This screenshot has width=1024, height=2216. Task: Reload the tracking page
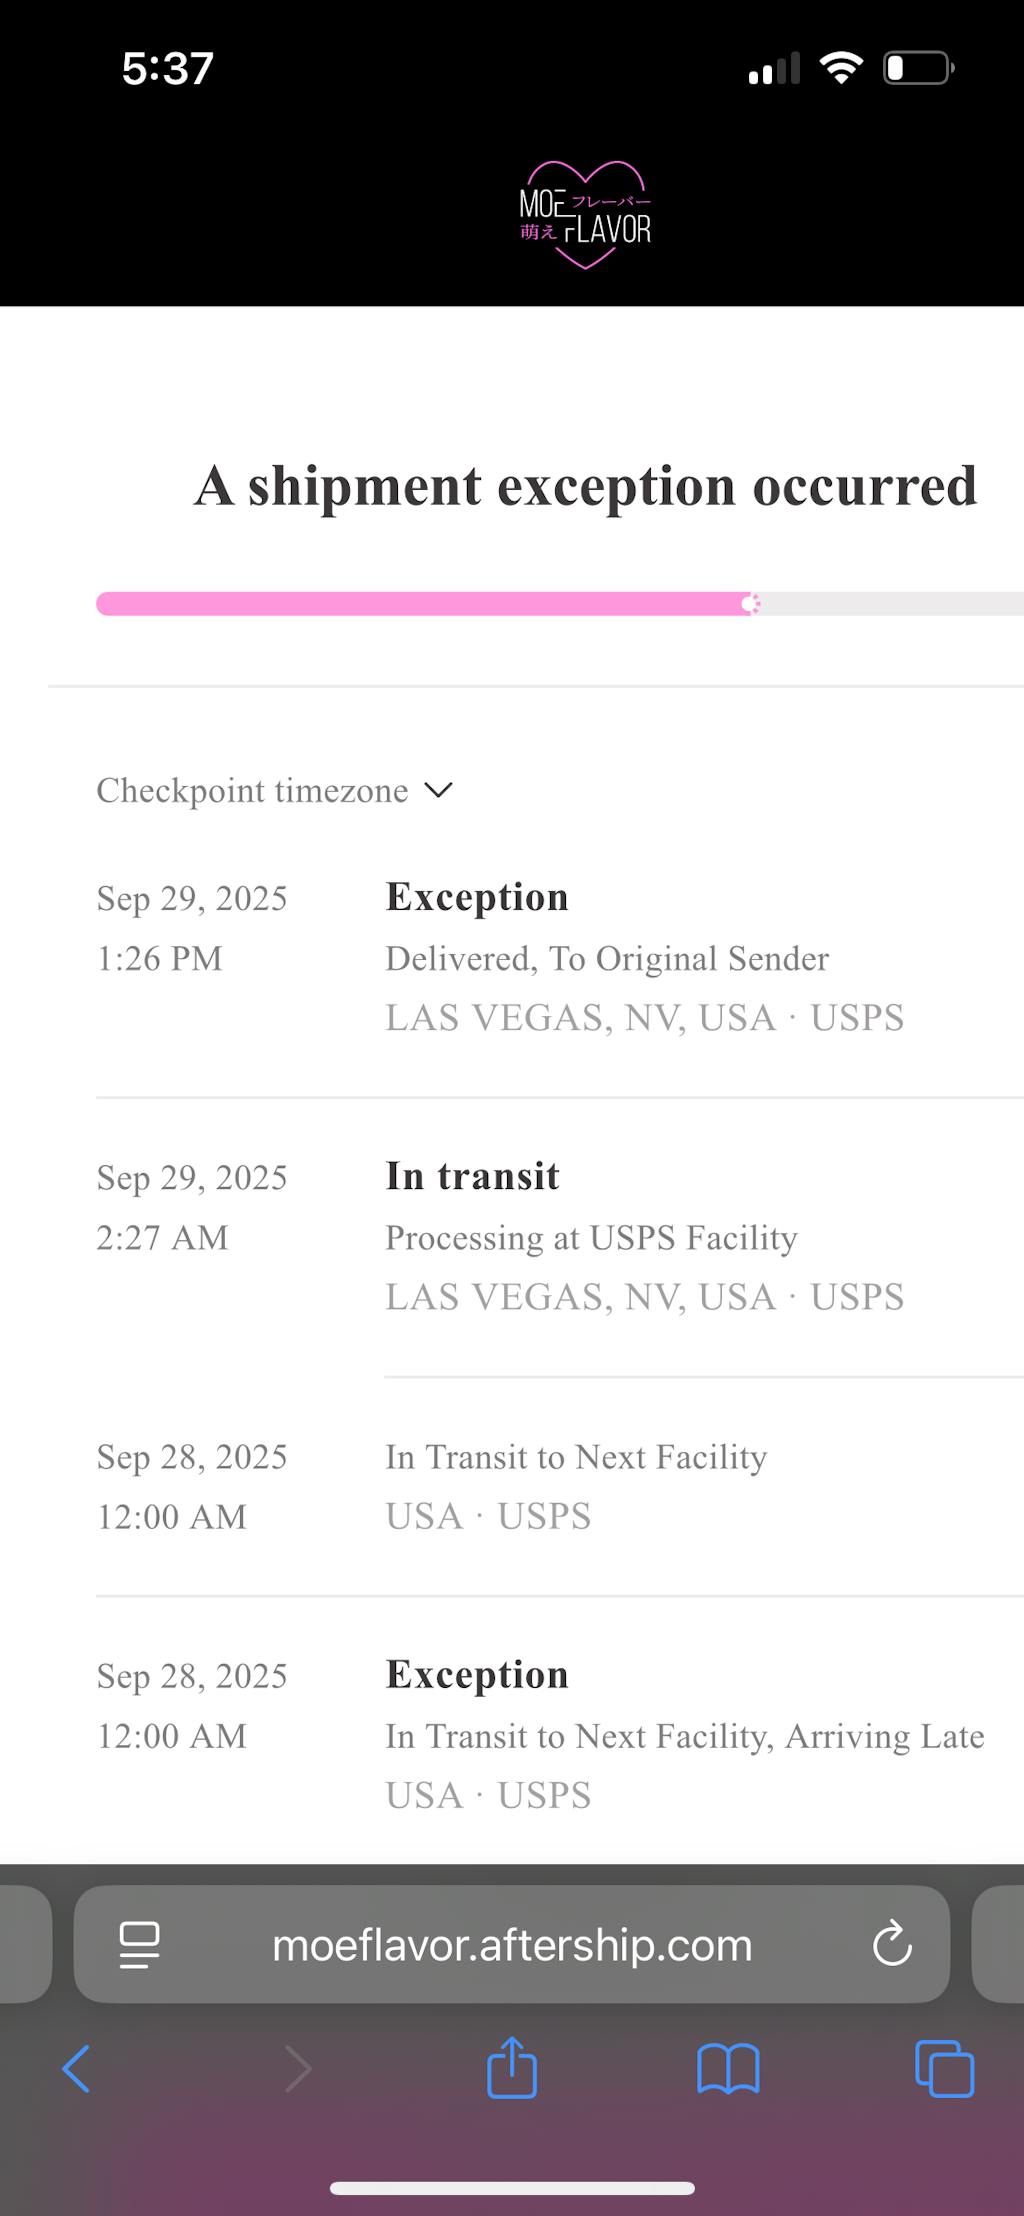(x=891, y=1944)
